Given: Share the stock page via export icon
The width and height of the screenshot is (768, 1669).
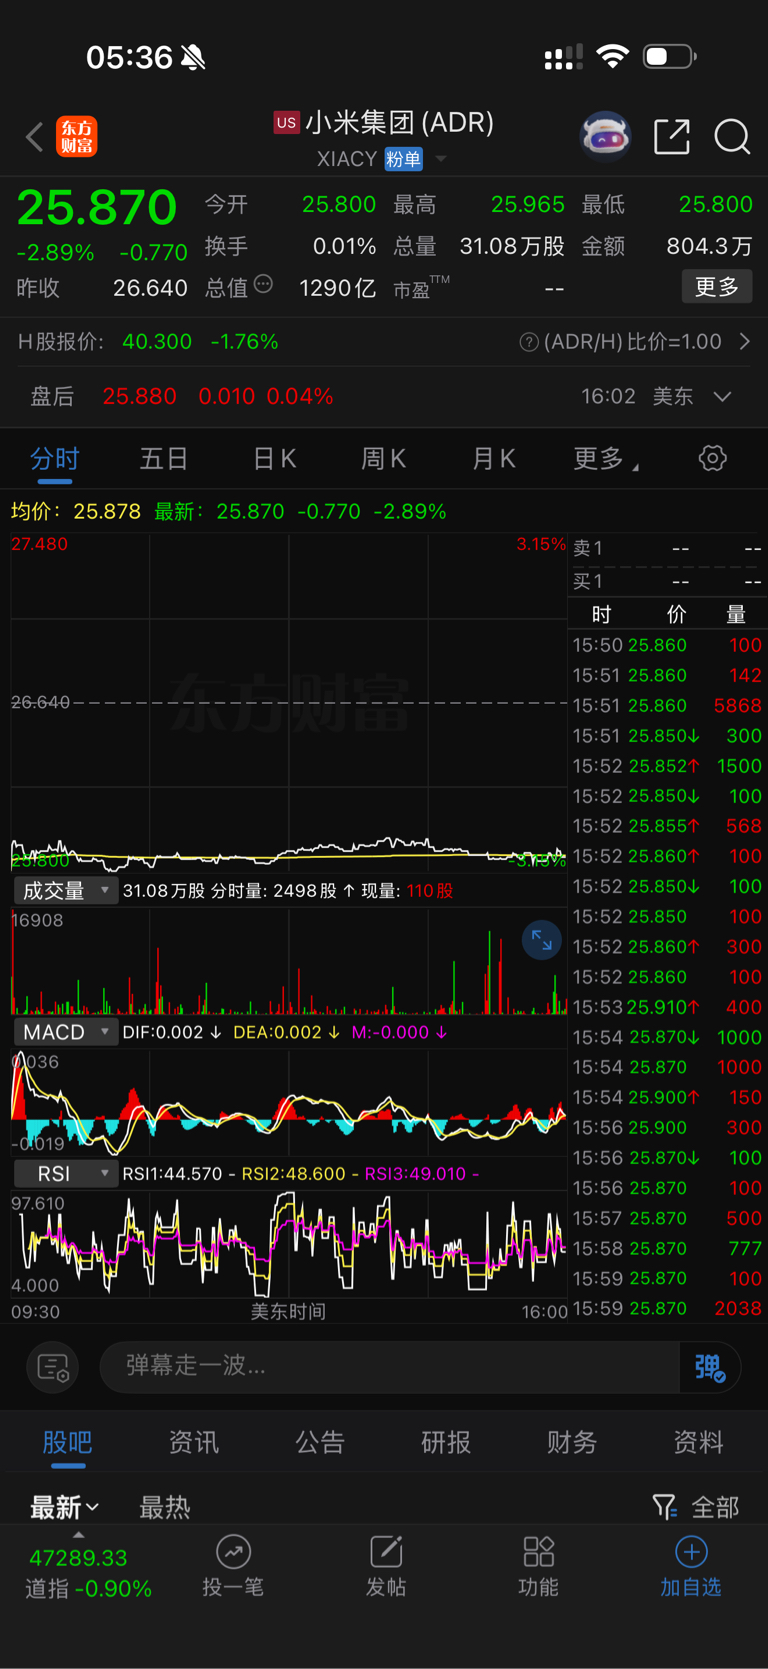Looking at the screenshot, I should (x=672, y=136).
